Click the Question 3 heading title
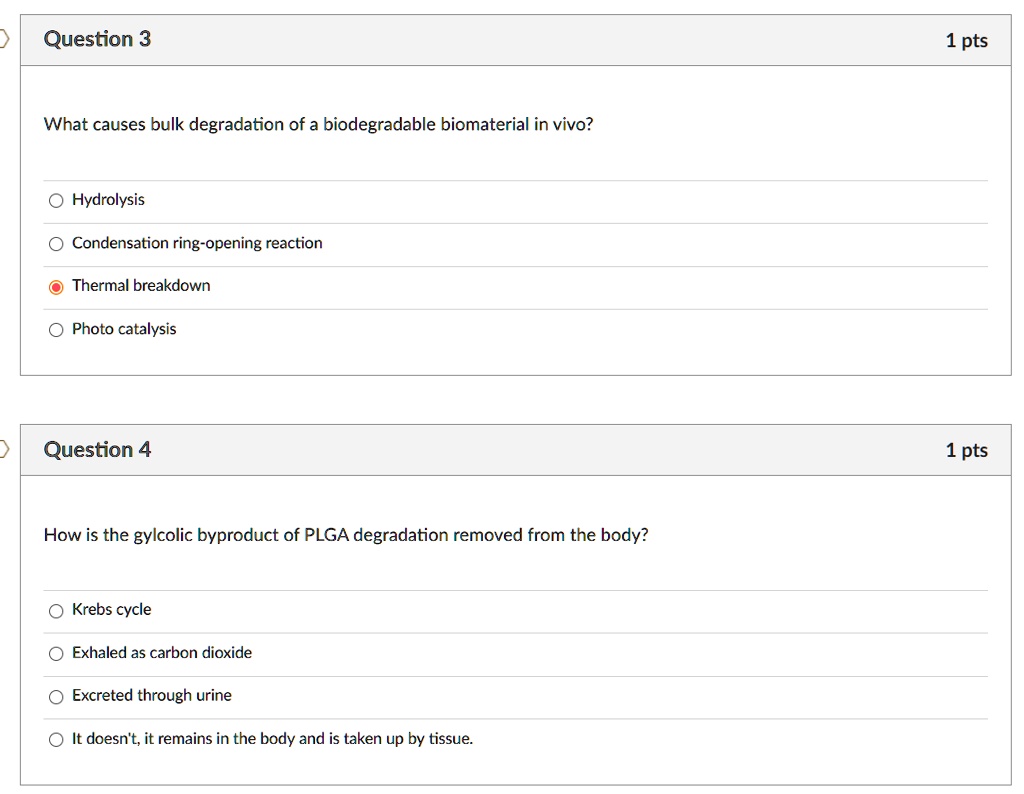Viewport: 1024px width, 794px height. click(x=97, y=39)
